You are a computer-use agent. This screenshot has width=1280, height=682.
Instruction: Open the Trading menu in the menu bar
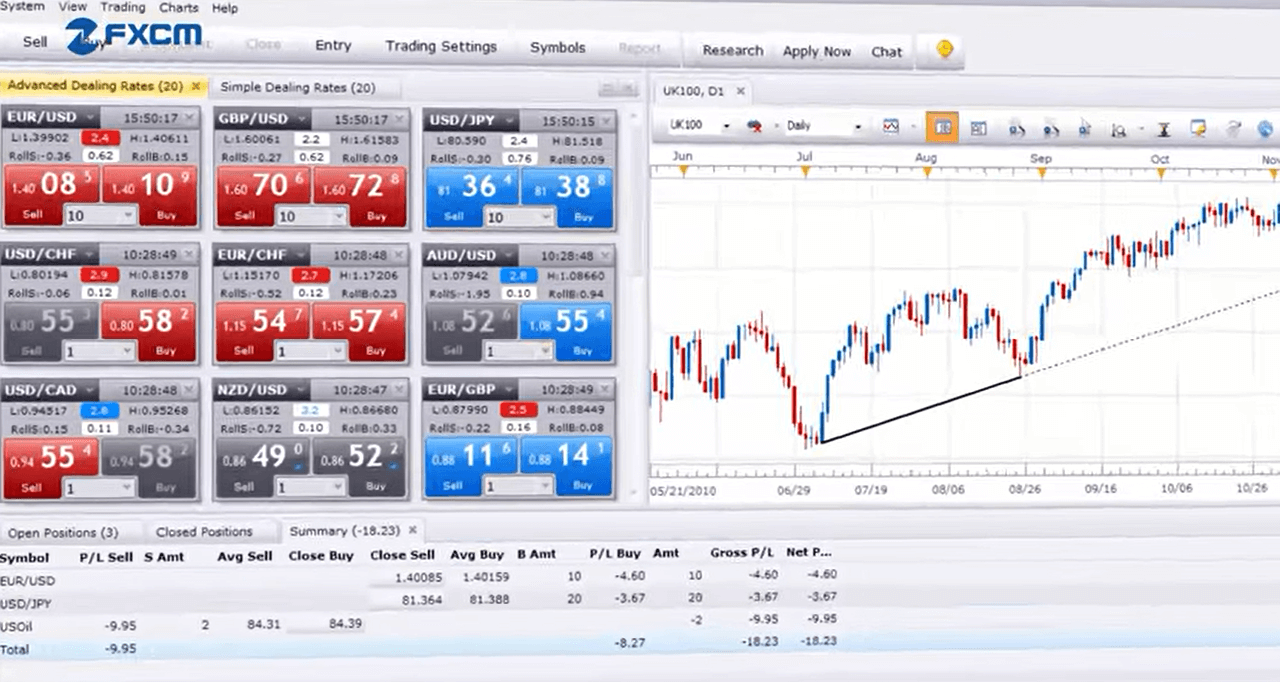pyautogui.click(x=122, y=7)
